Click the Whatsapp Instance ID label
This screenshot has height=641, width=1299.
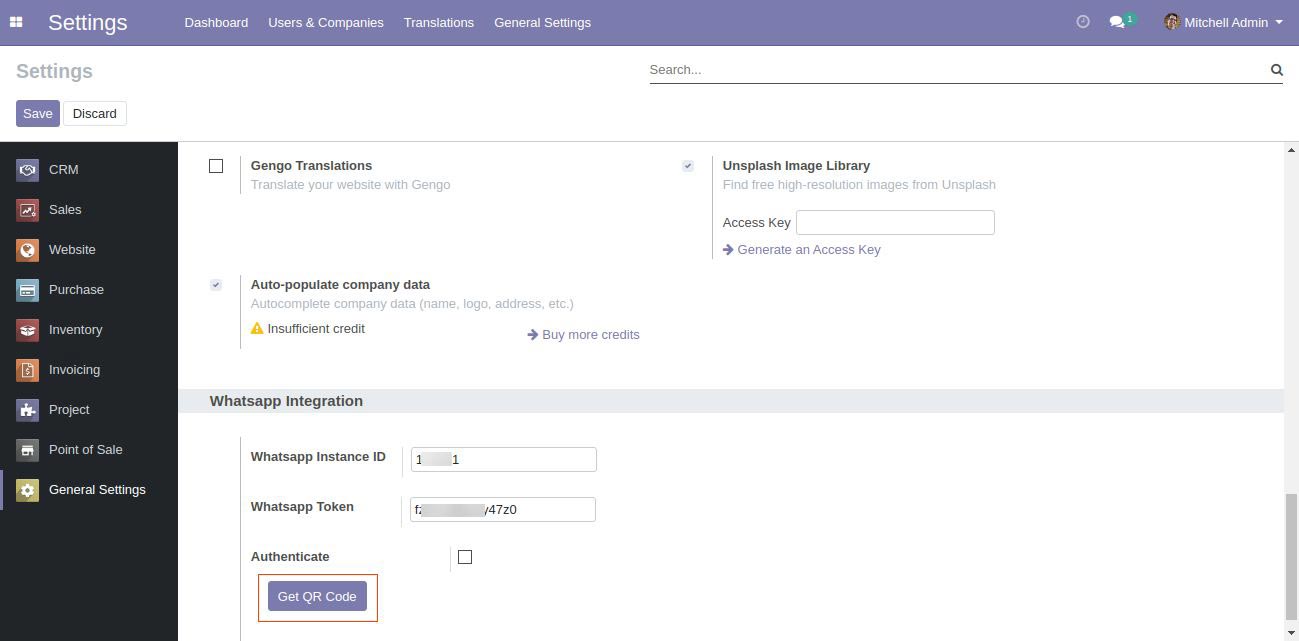(x=318, y=457)
